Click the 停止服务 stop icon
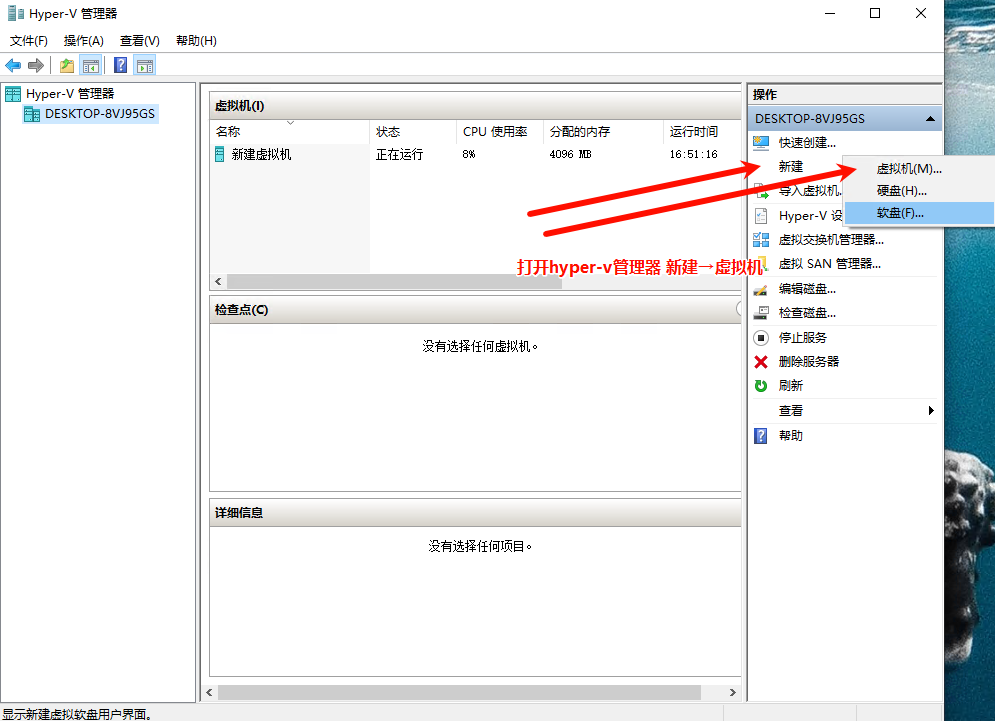The width and height of the screenshot is (995, 721). point(761,338)
